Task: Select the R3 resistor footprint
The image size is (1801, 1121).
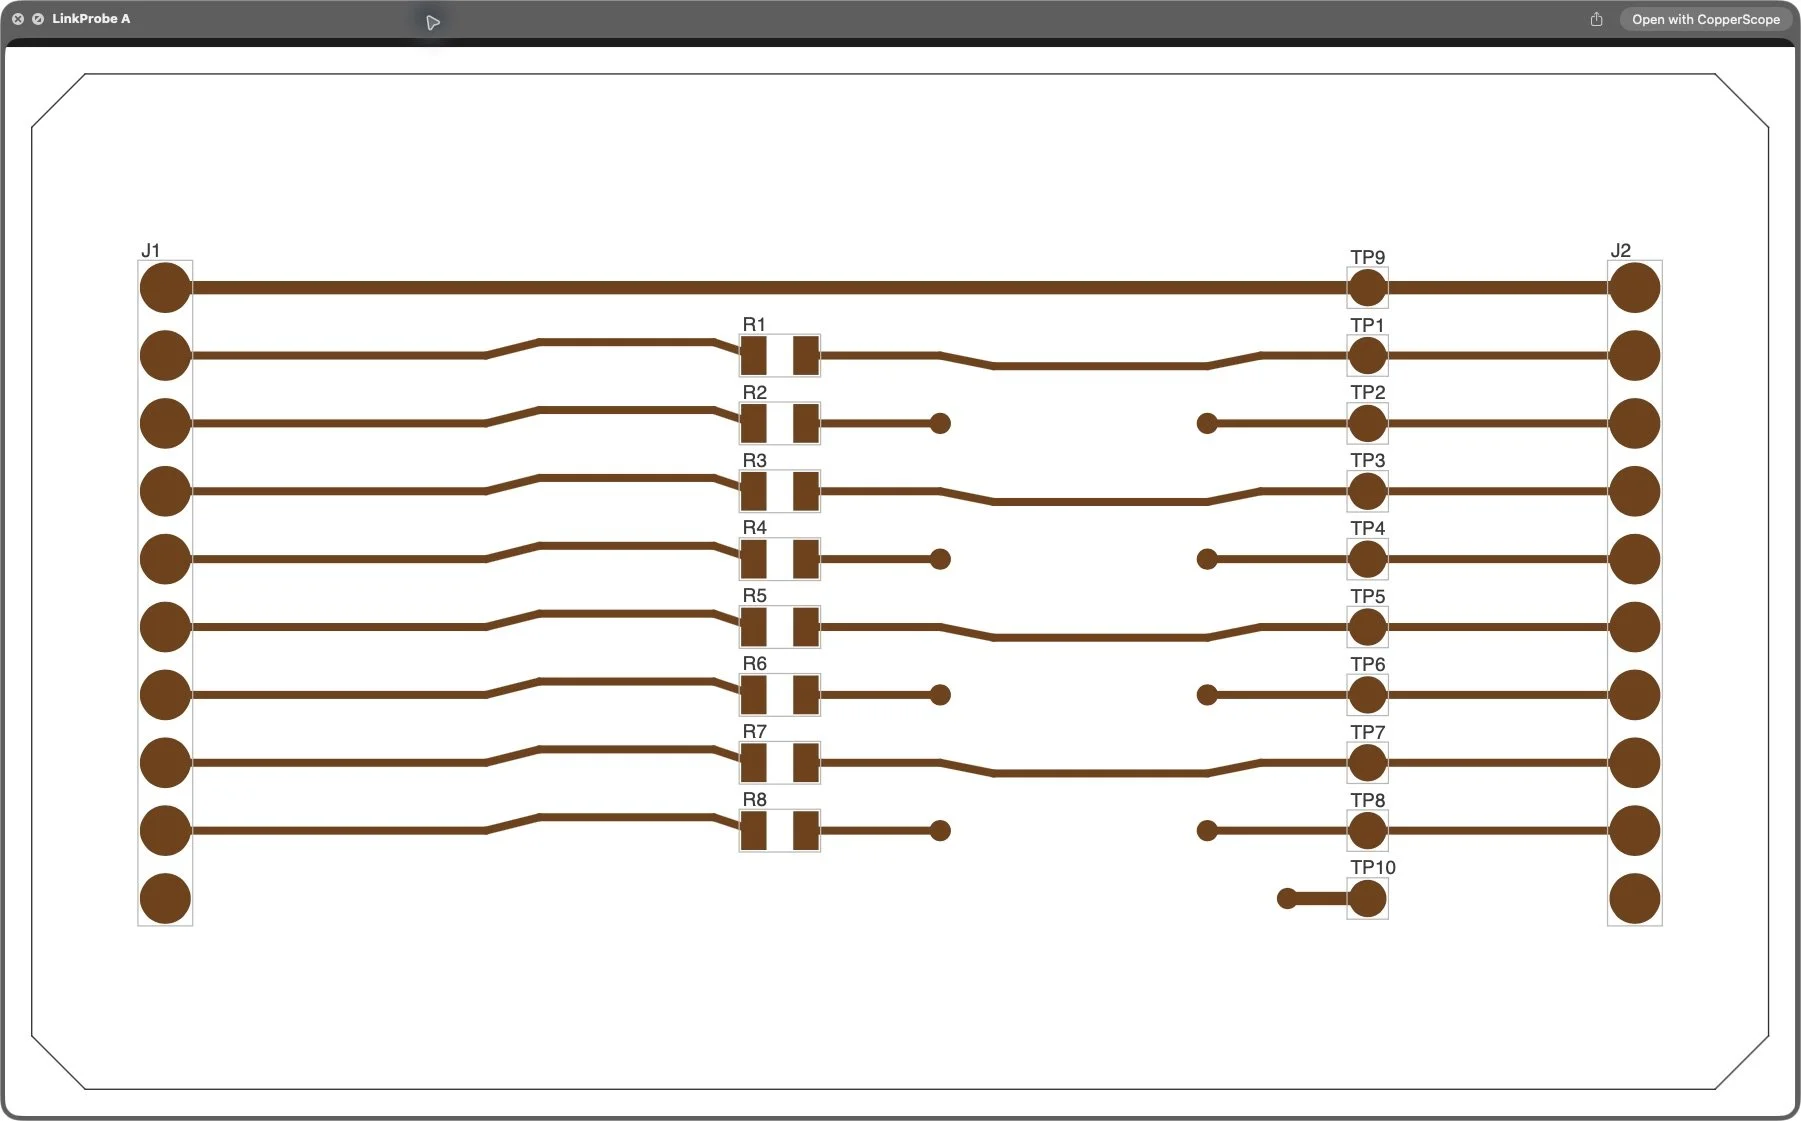Action: coord(780,492)
